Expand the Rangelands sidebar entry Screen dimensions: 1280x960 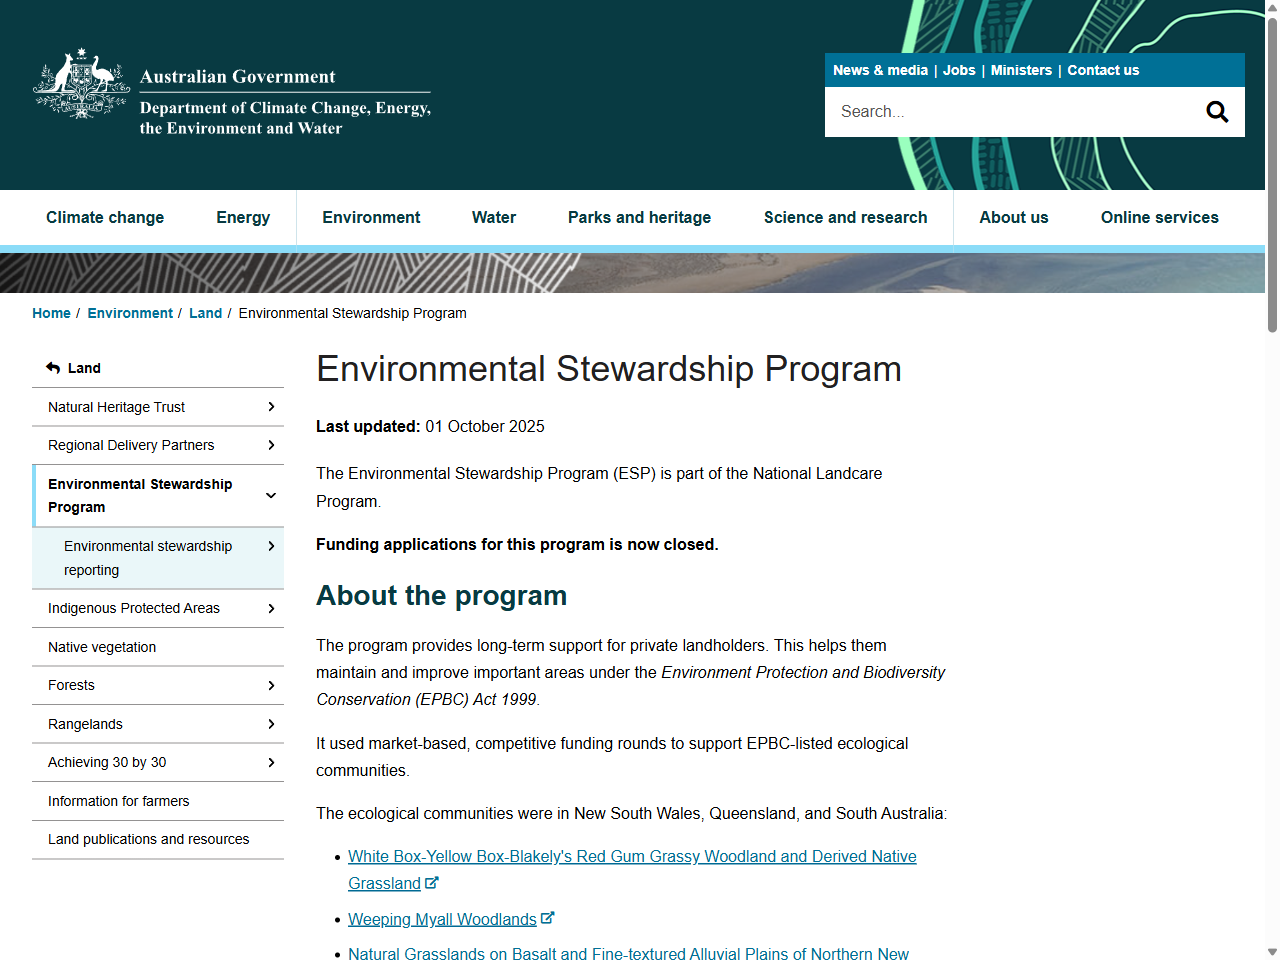pos(271,724)
